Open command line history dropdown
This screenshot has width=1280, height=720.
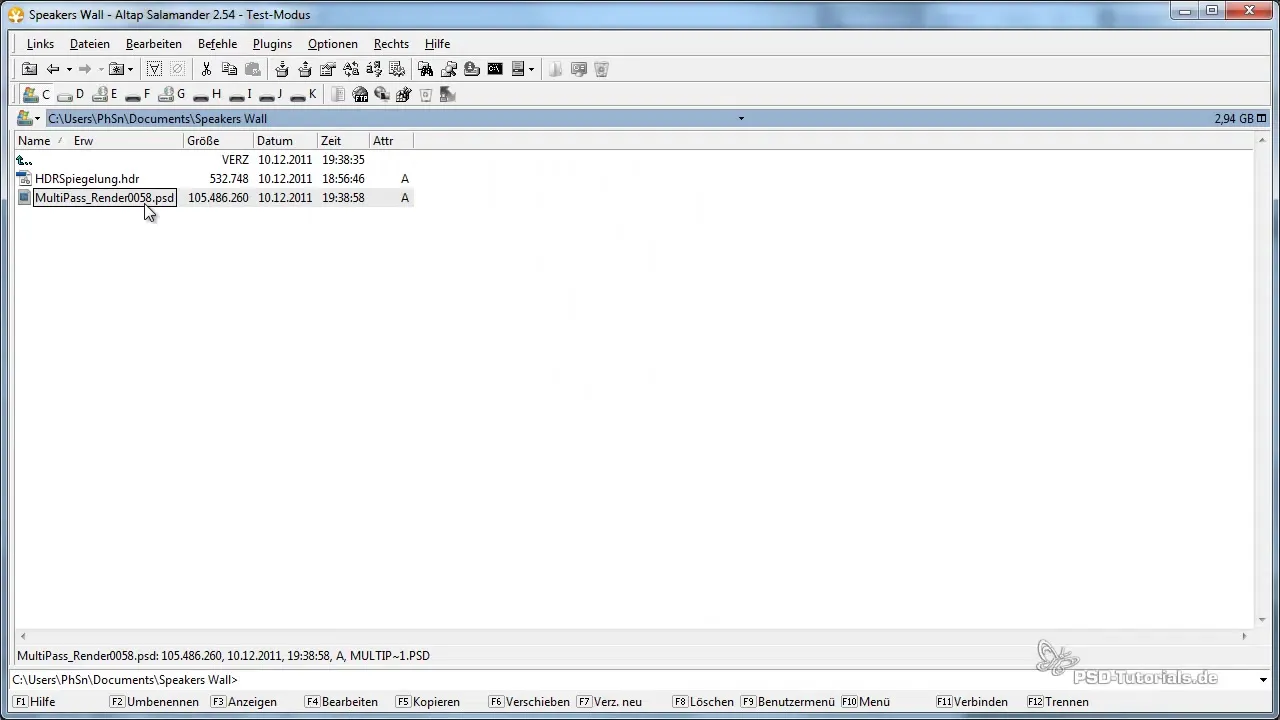click(1262, 680)
